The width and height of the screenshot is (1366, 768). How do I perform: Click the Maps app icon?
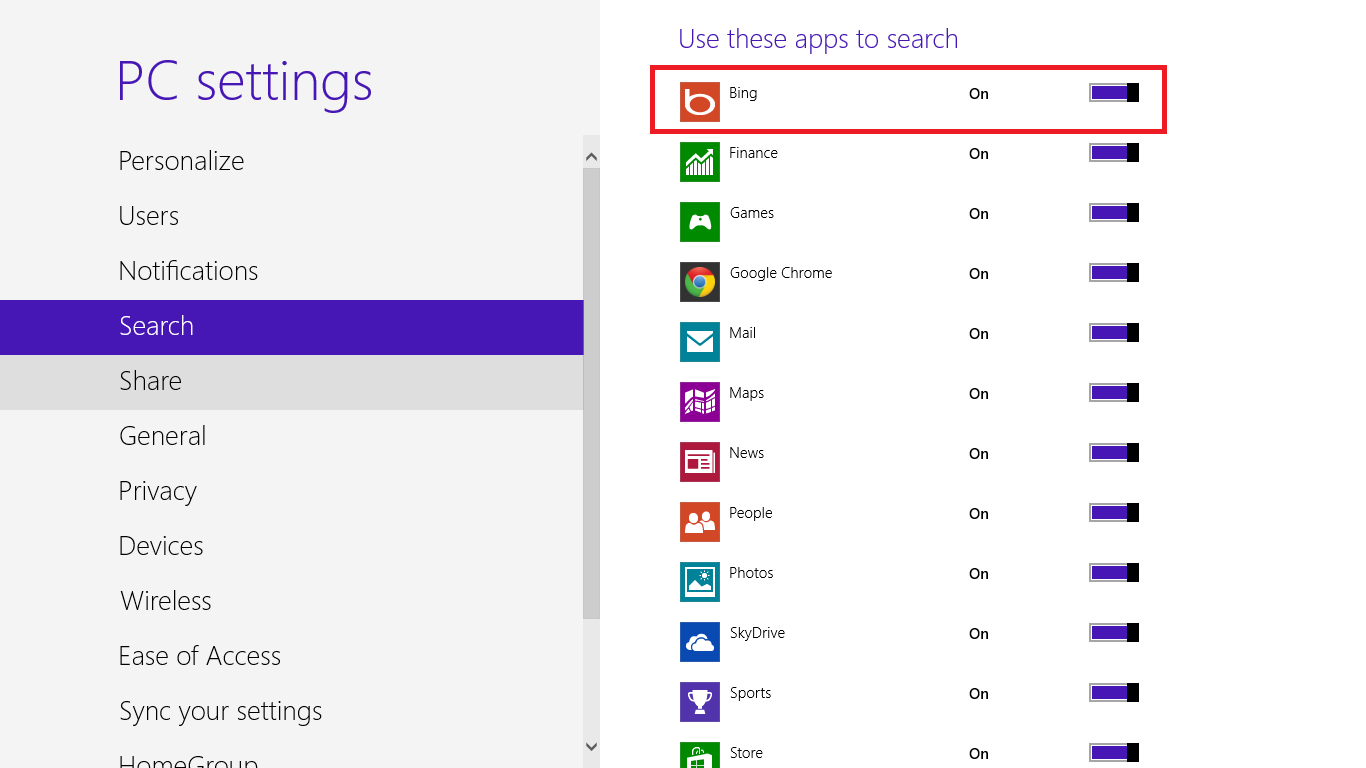click(700, 402)
